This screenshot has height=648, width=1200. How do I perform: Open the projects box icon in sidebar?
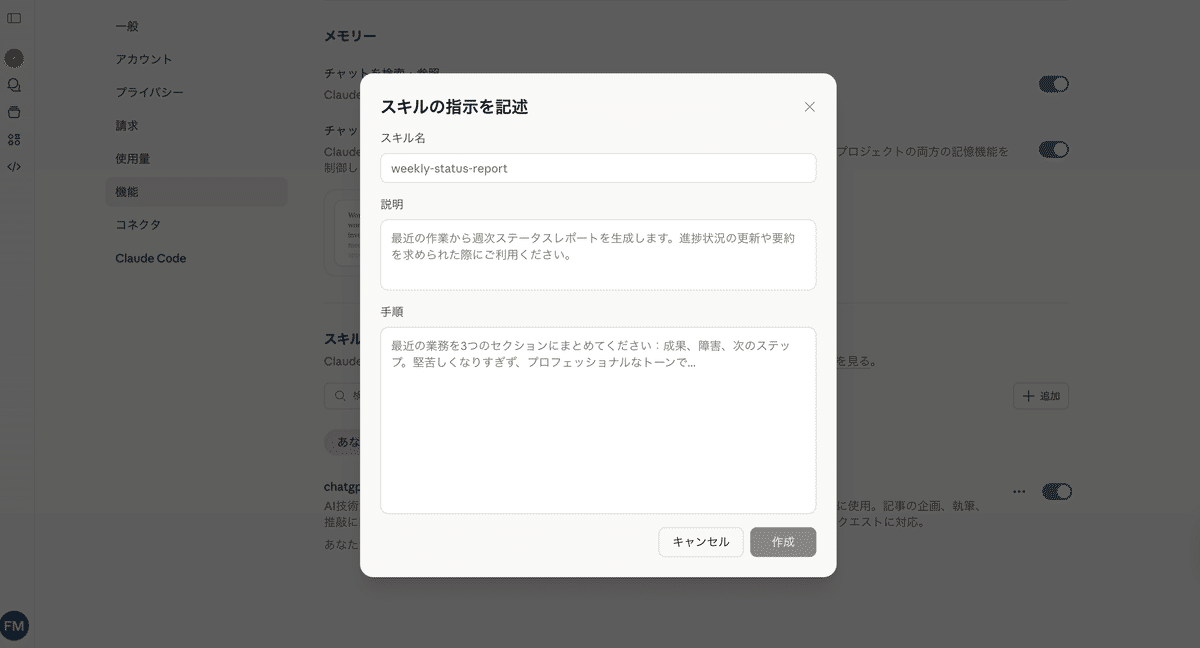(x=14, y=112)
